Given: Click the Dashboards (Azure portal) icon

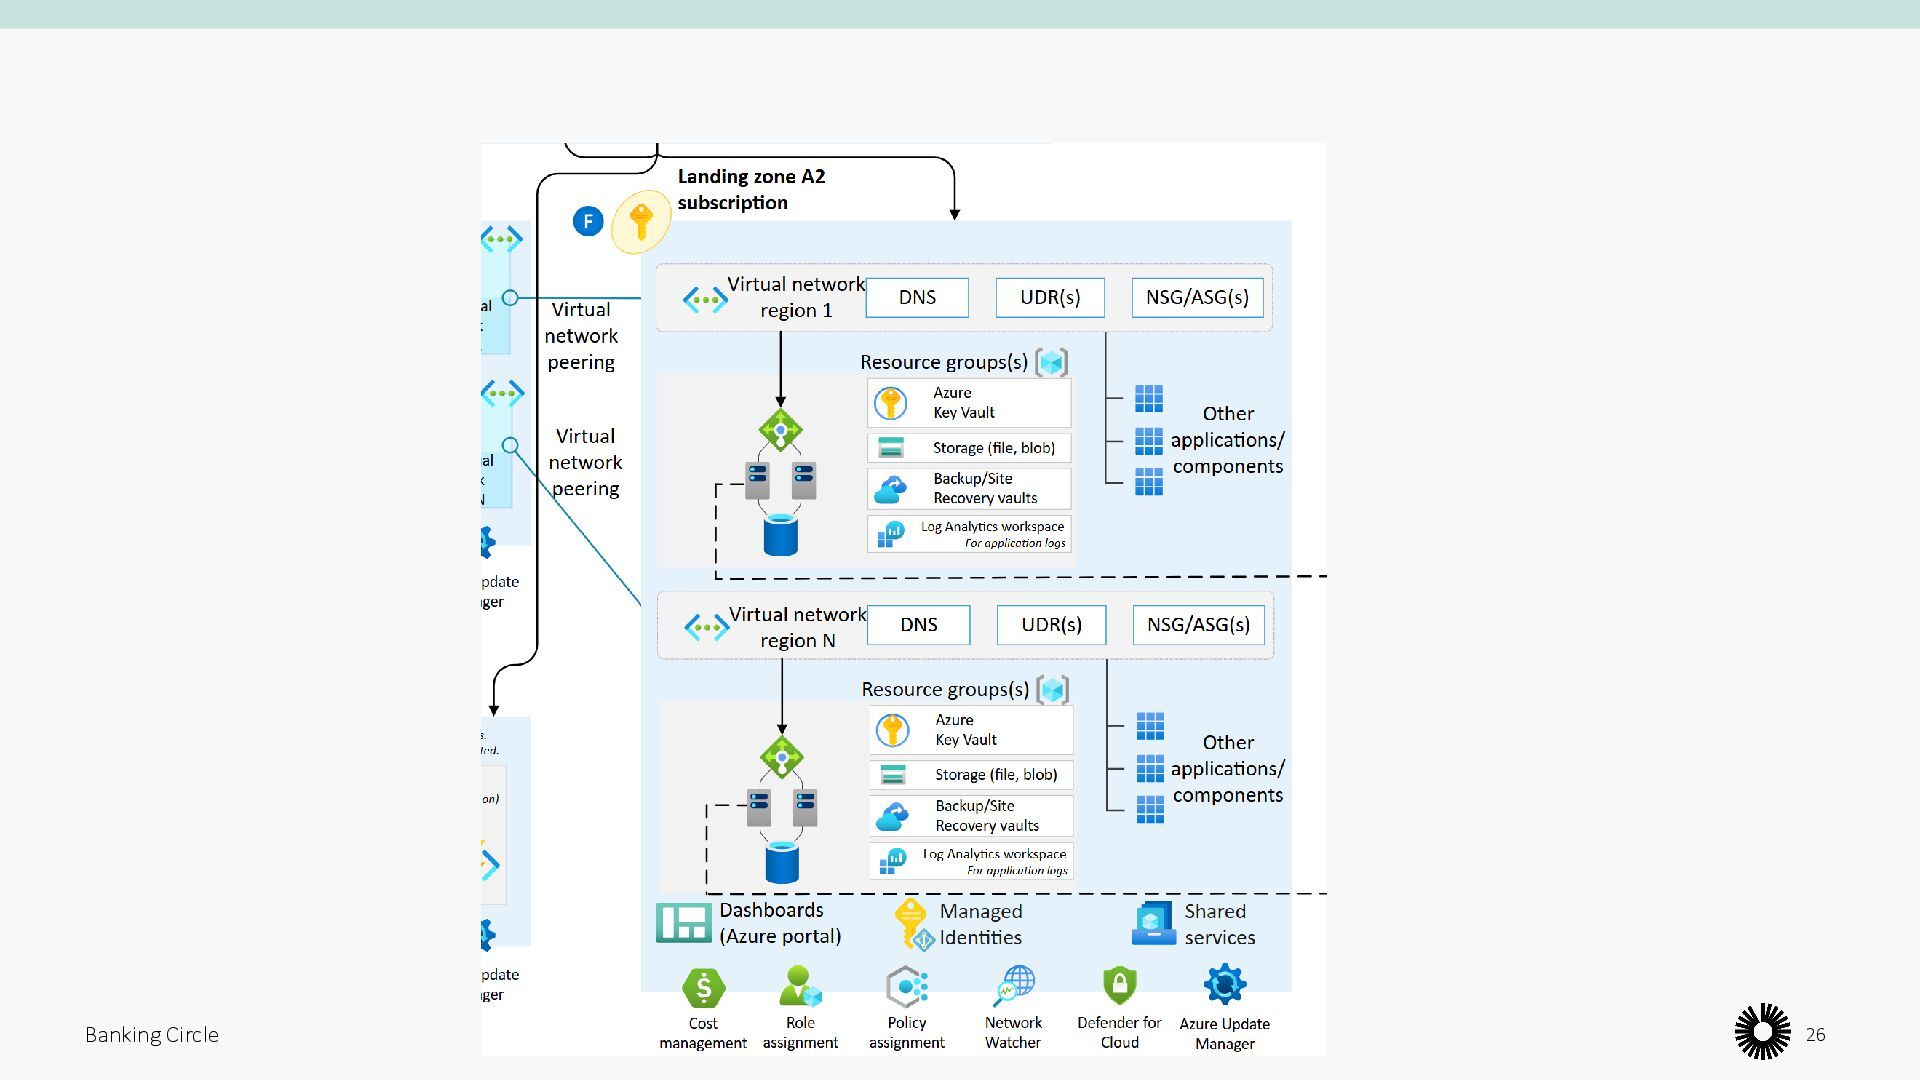Looking at the screenshot, I should tap(683, 923).
